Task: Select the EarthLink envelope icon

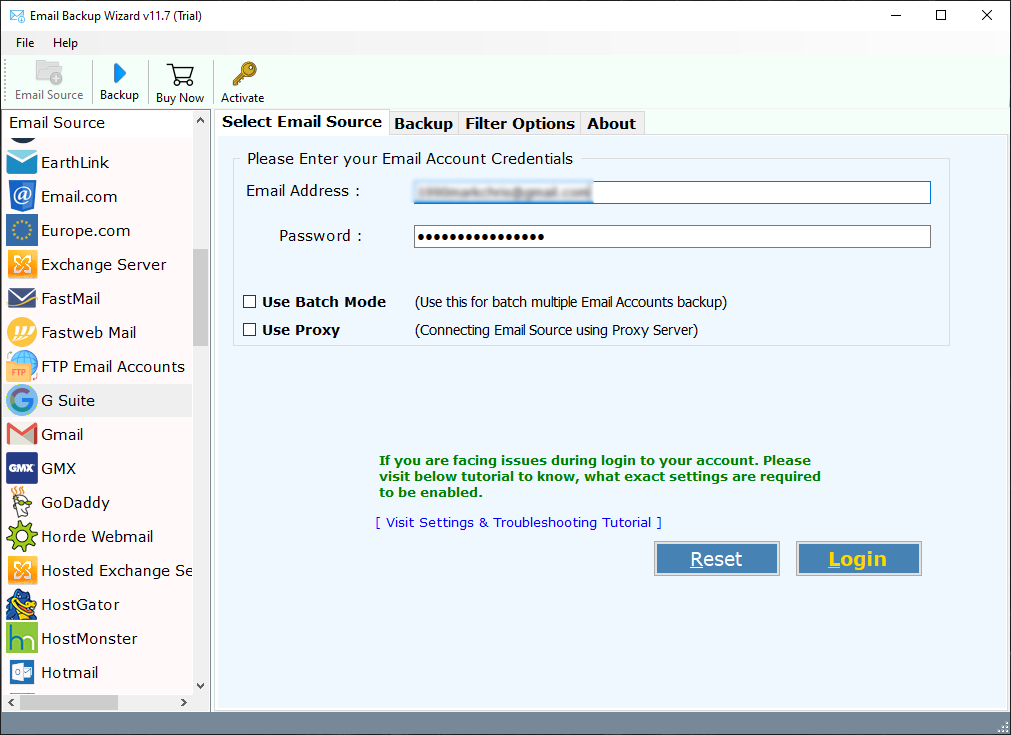Action: [x=22, y=162]
